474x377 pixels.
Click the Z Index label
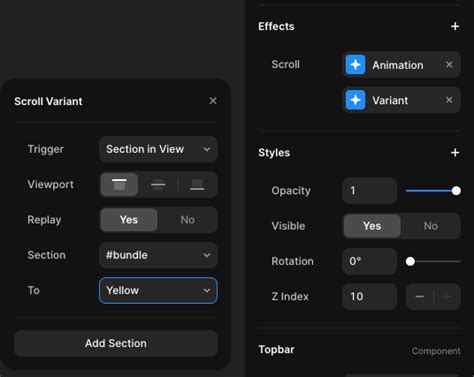(x=290, y=296)
